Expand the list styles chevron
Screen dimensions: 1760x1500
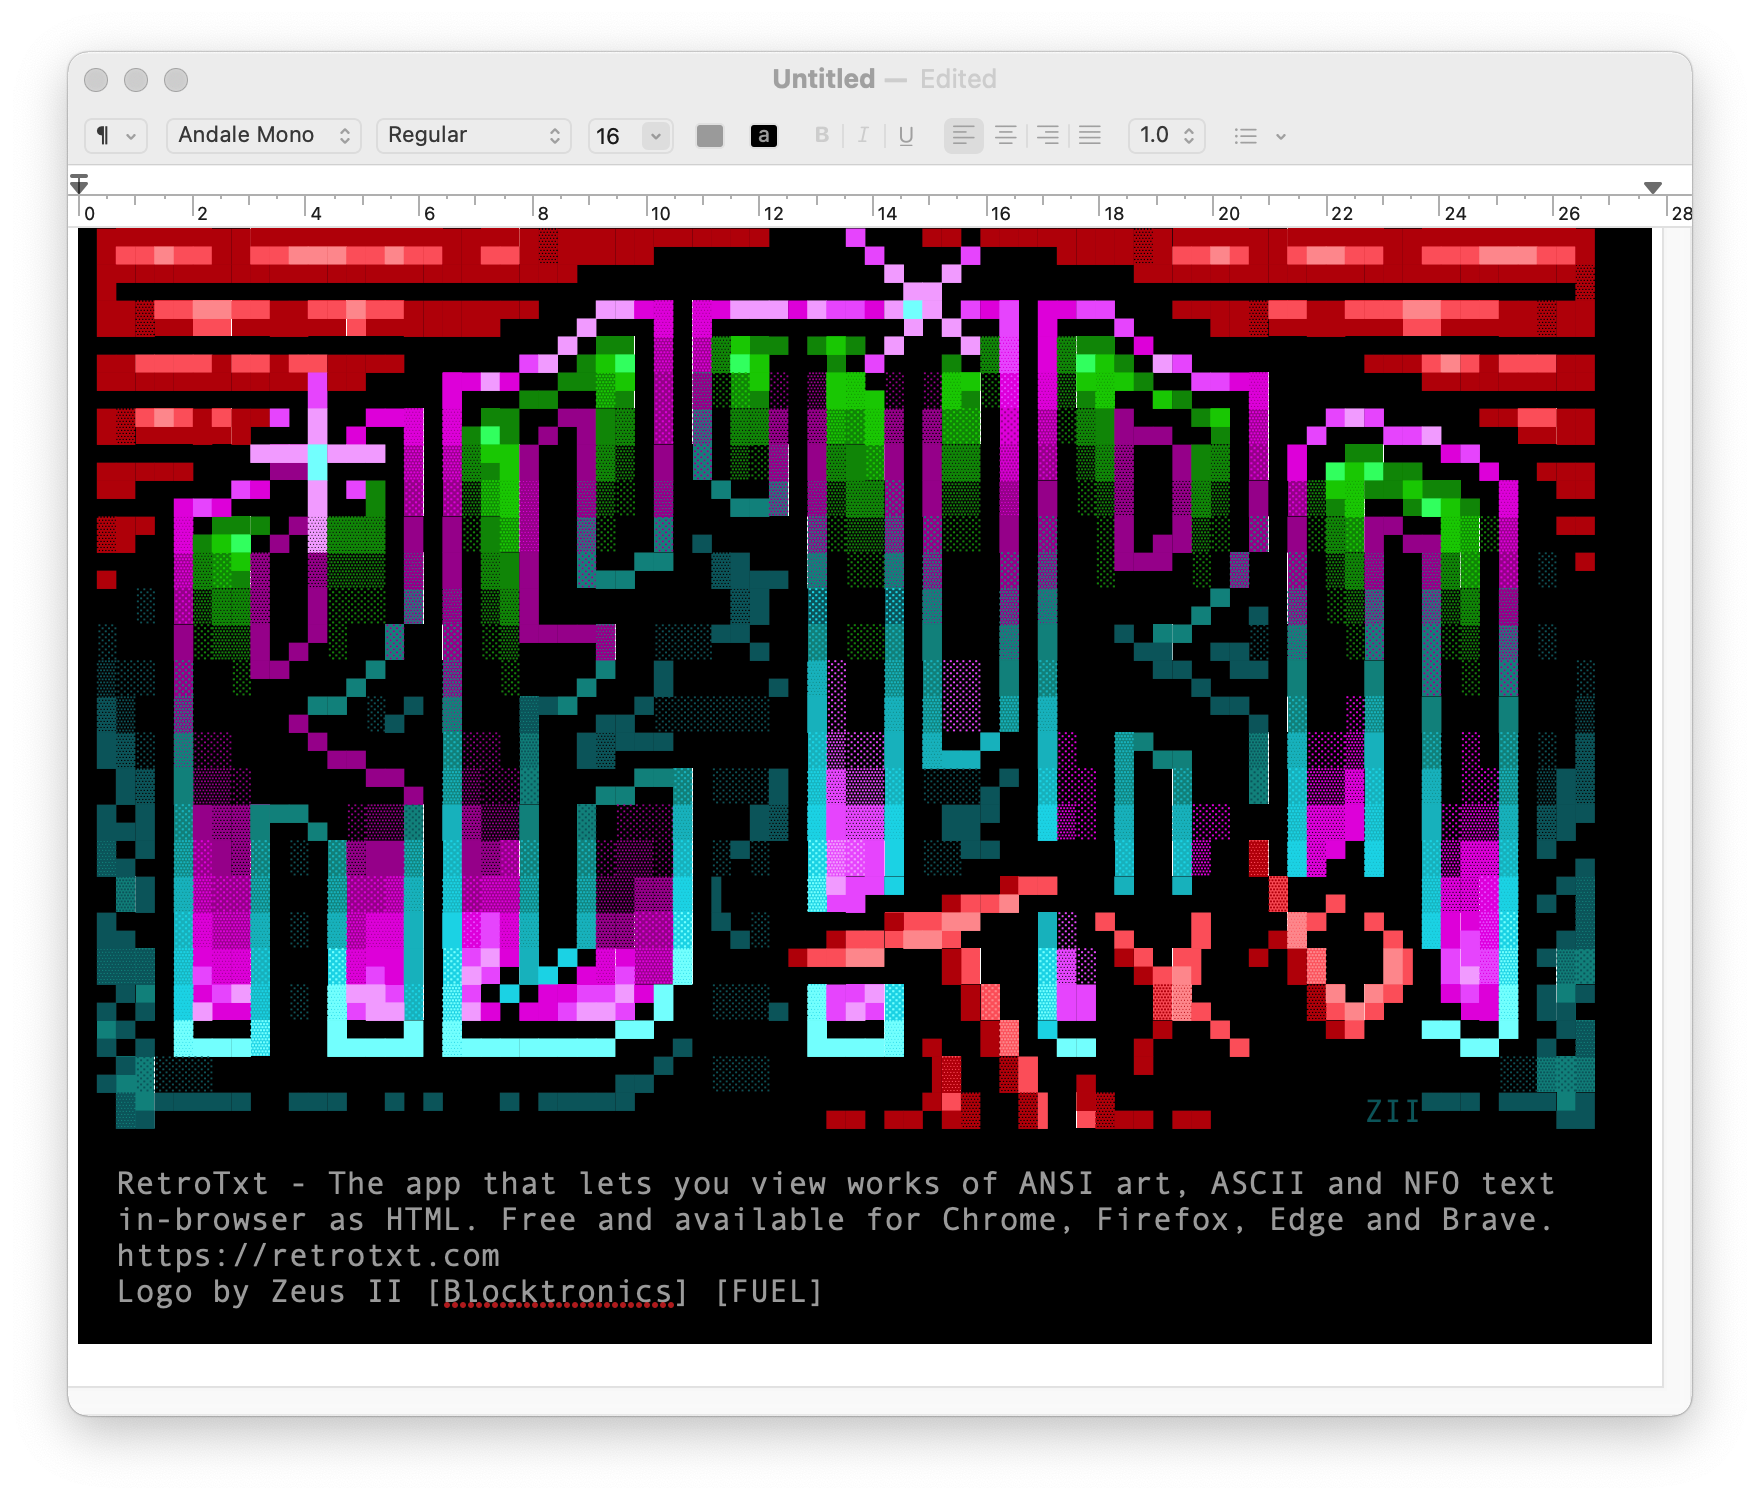(x=1281, y=136)
